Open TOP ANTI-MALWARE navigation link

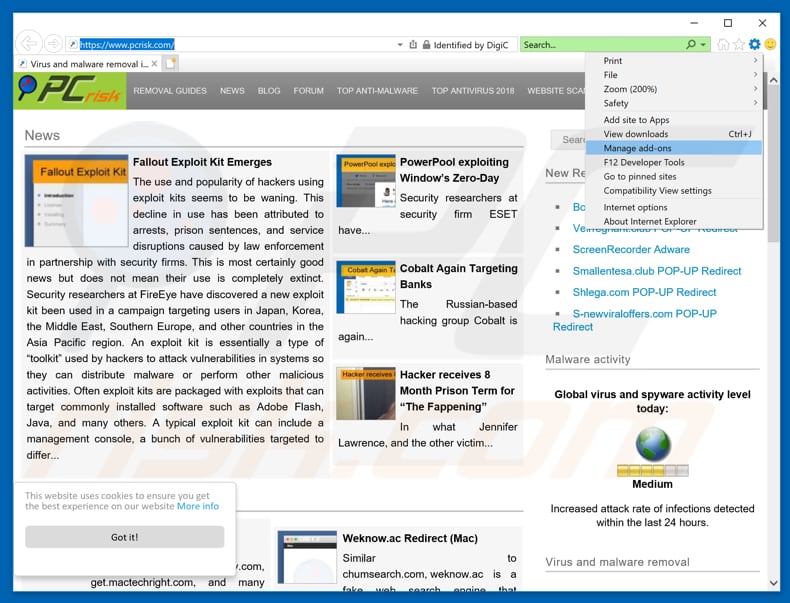click(377, 91)
